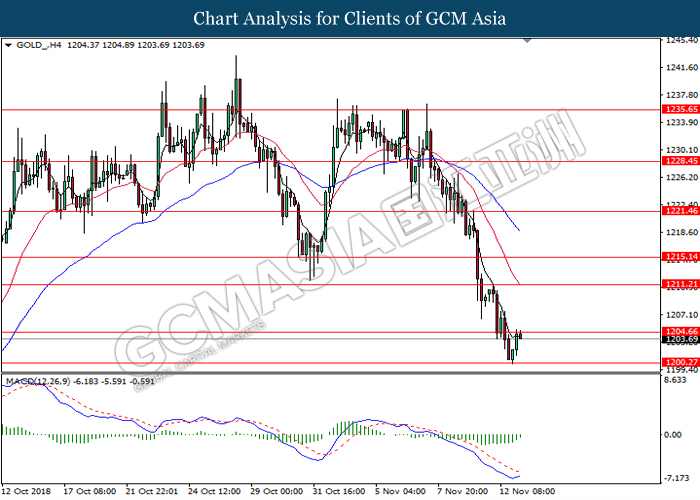
Task: Select the GOLD_,H4 symbol label
Action: (39, 45)
